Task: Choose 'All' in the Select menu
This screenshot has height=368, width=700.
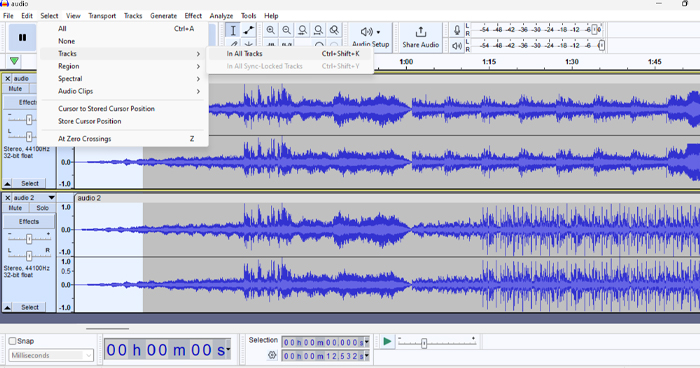Action: point(123,29)
